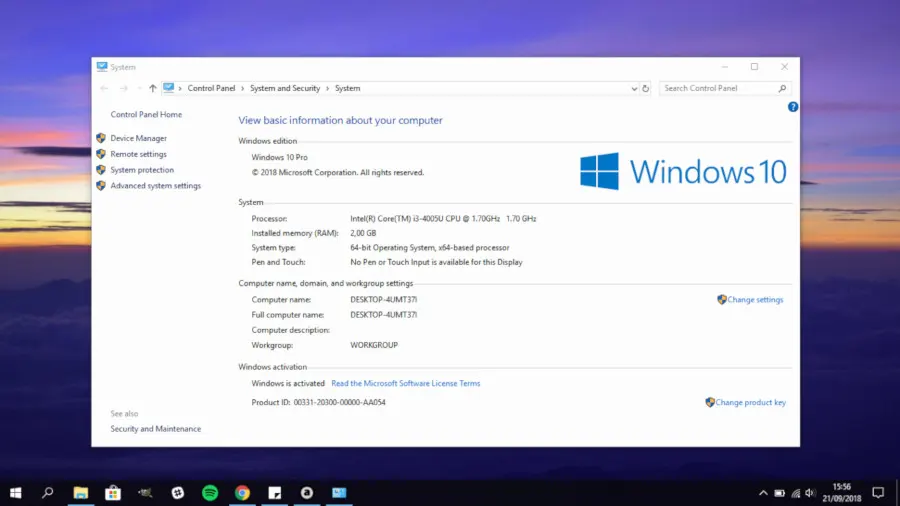
Task: Open Control Panel Home
Action: click(x=146, y=115)
